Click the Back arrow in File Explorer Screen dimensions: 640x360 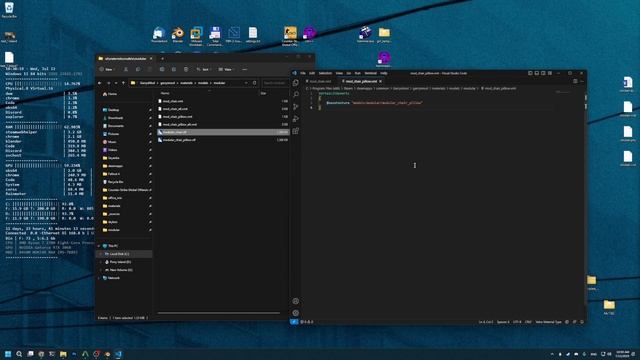pos(100,83)
